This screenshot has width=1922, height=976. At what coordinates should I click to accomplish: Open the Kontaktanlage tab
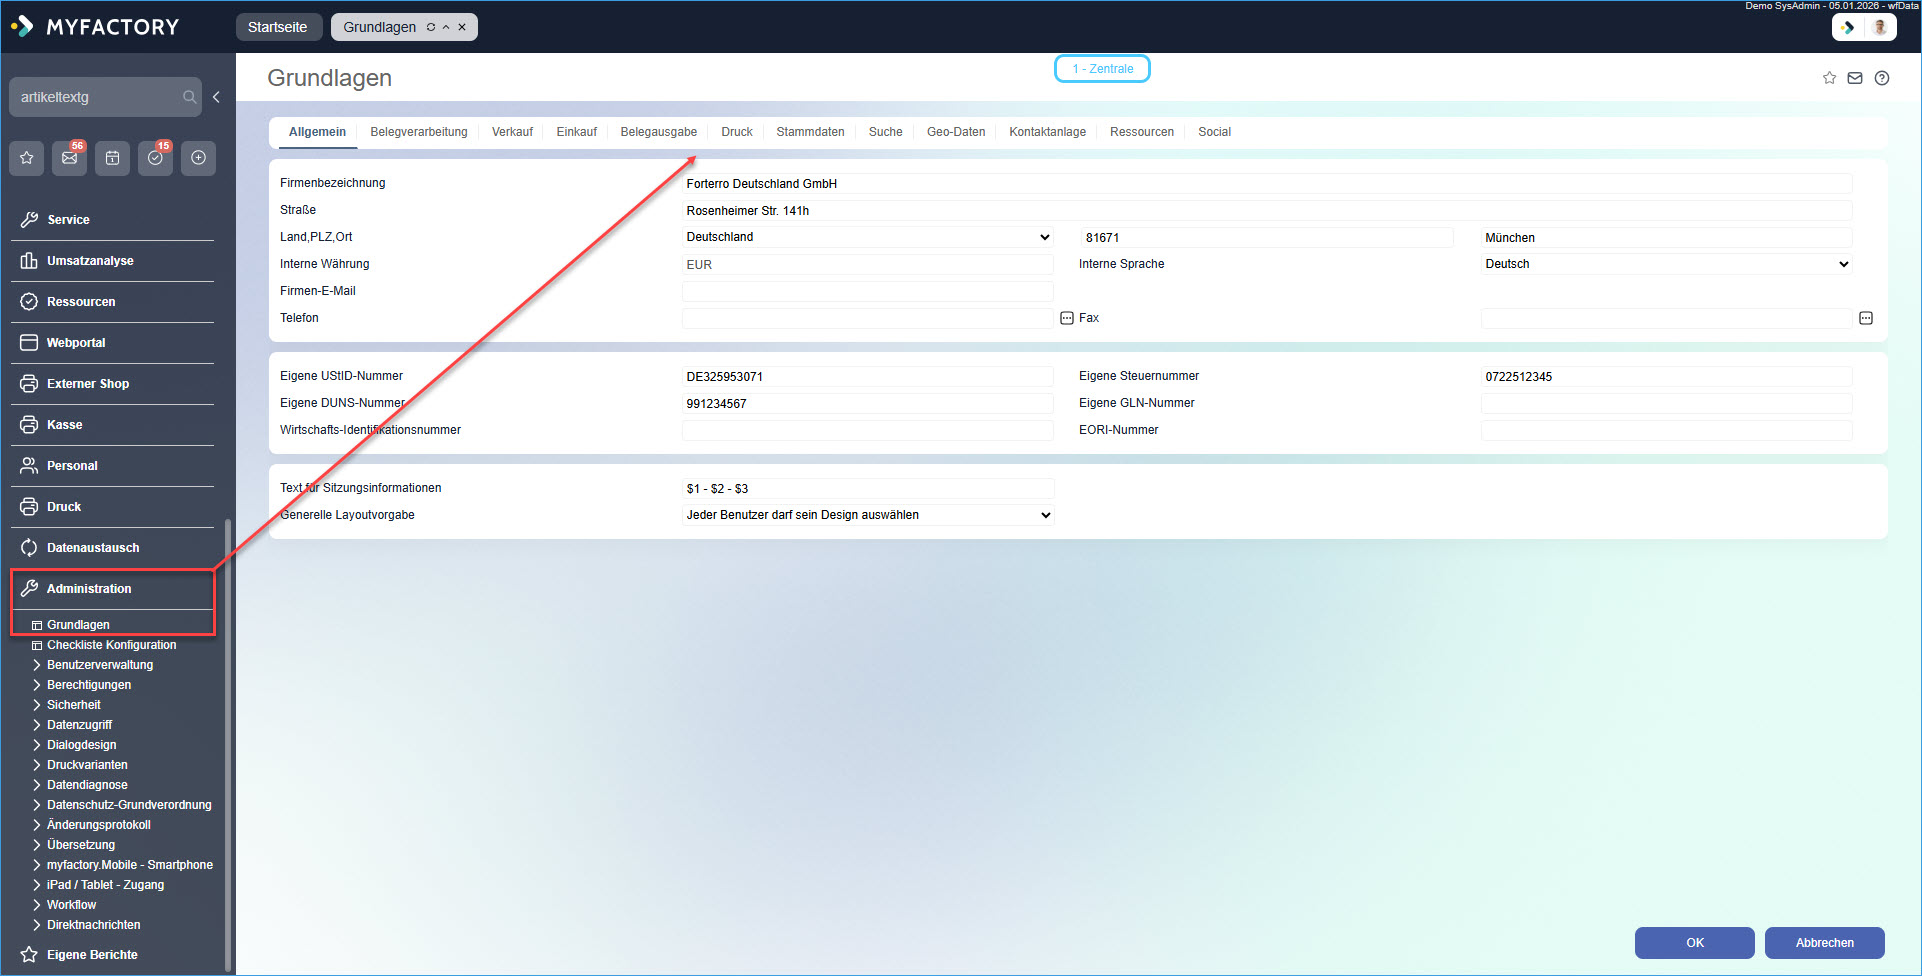1048,132
